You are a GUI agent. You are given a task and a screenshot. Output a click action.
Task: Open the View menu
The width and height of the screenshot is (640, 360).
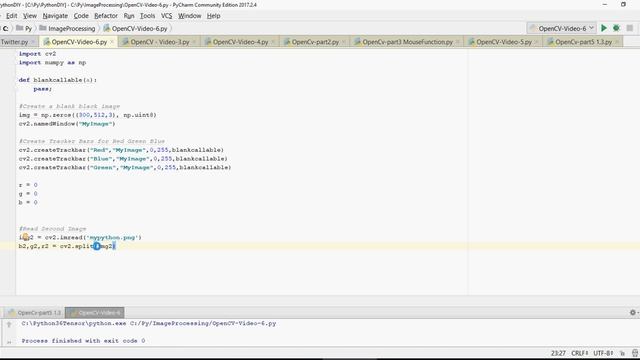coord(29,16)
